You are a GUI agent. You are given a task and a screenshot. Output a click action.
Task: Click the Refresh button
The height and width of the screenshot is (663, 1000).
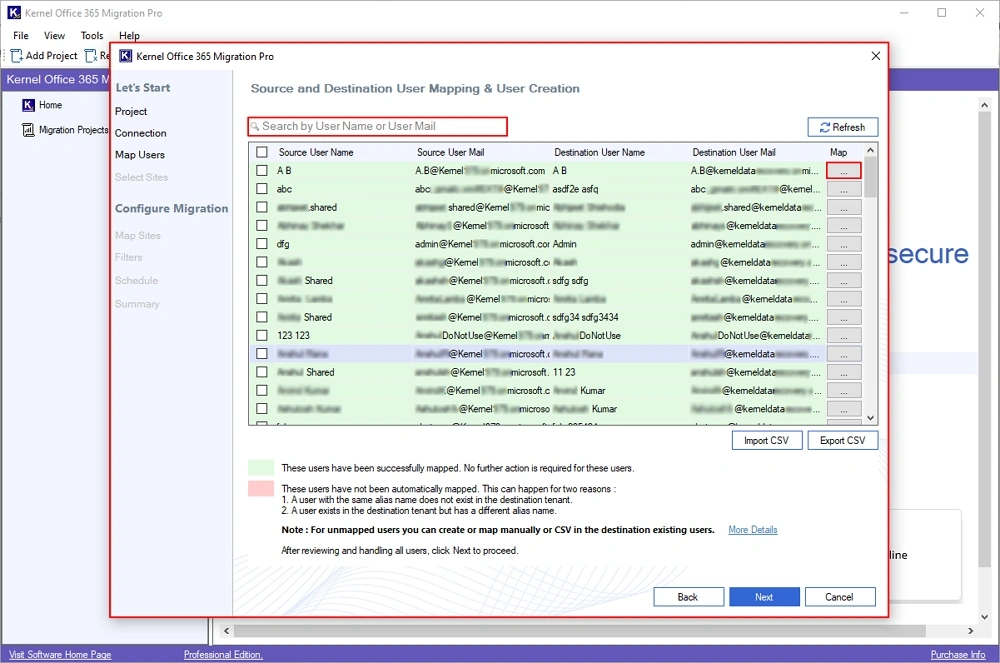[x=842, y=127]
